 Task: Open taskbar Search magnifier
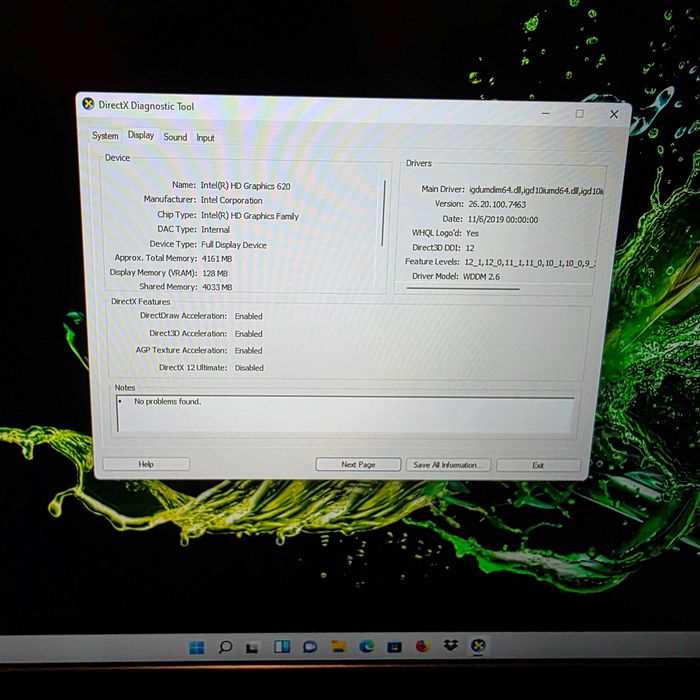tap(225, 646)
